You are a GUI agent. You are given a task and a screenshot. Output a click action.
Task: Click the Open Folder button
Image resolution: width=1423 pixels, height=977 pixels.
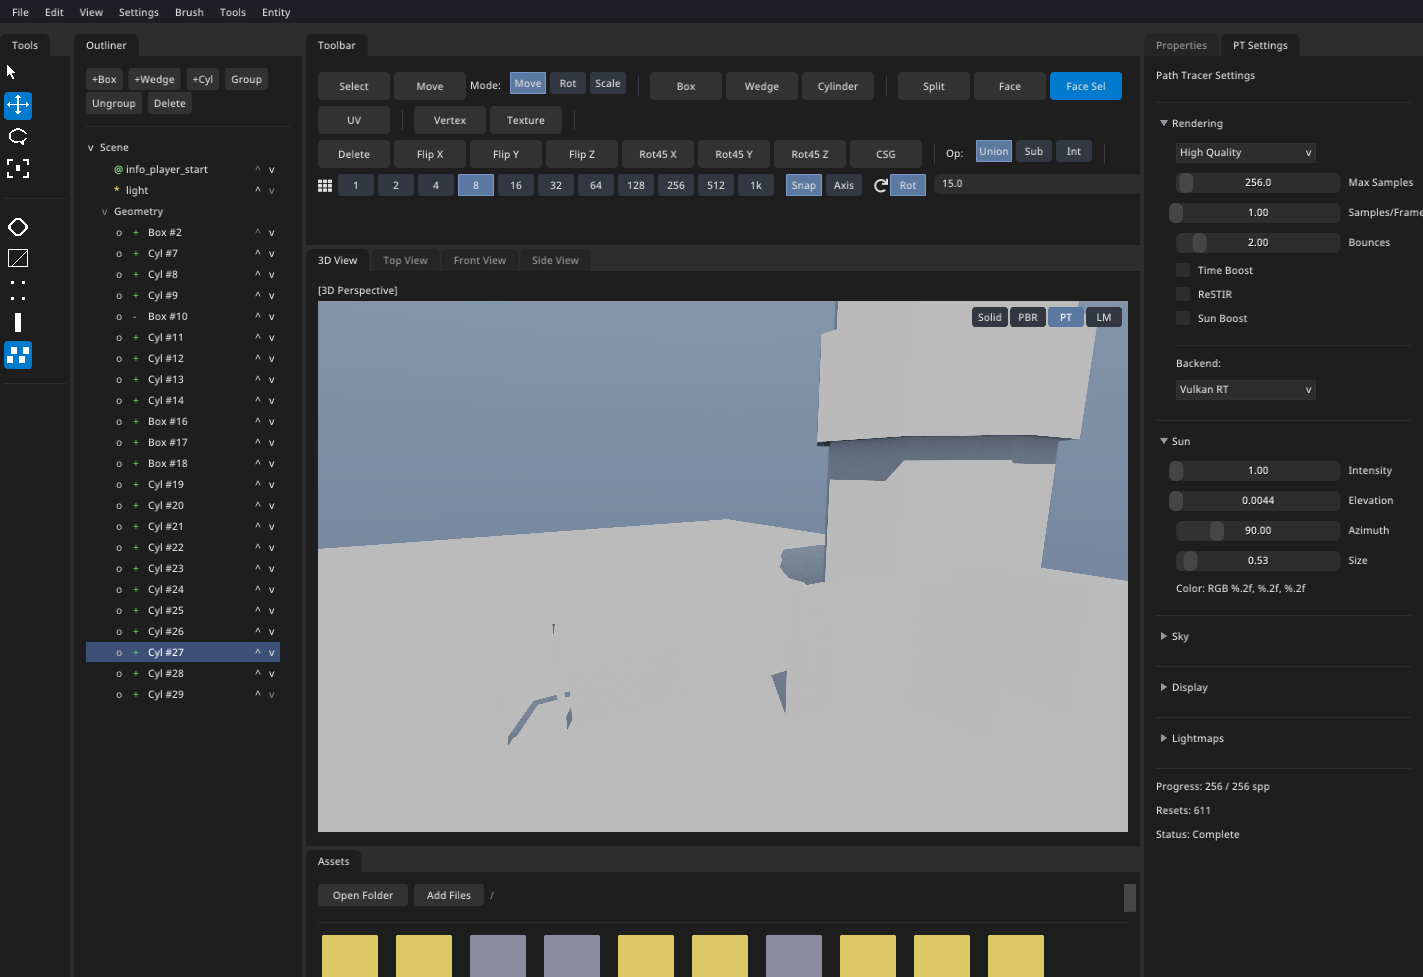point(363,895)
